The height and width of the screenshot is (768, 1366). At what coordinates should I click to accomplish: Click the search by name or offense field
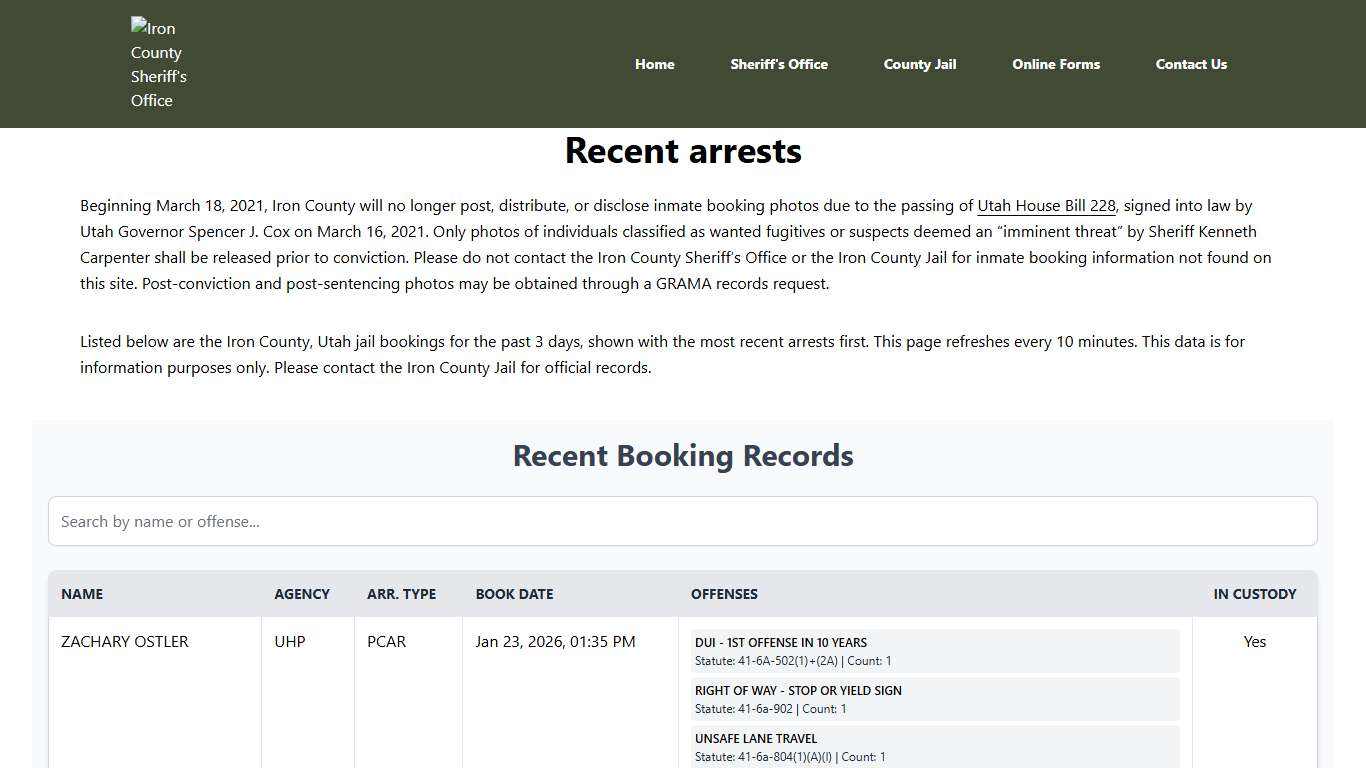click(x=683, y=521)
